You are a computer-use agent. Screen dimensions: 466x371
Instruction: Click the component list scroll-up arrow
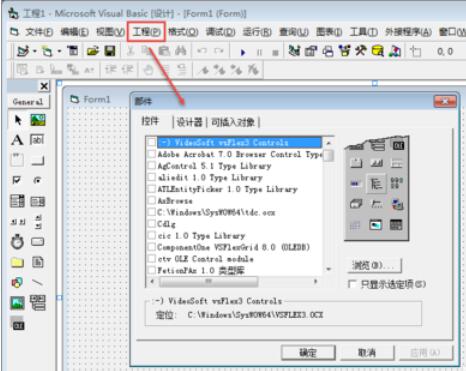point(329,143)
